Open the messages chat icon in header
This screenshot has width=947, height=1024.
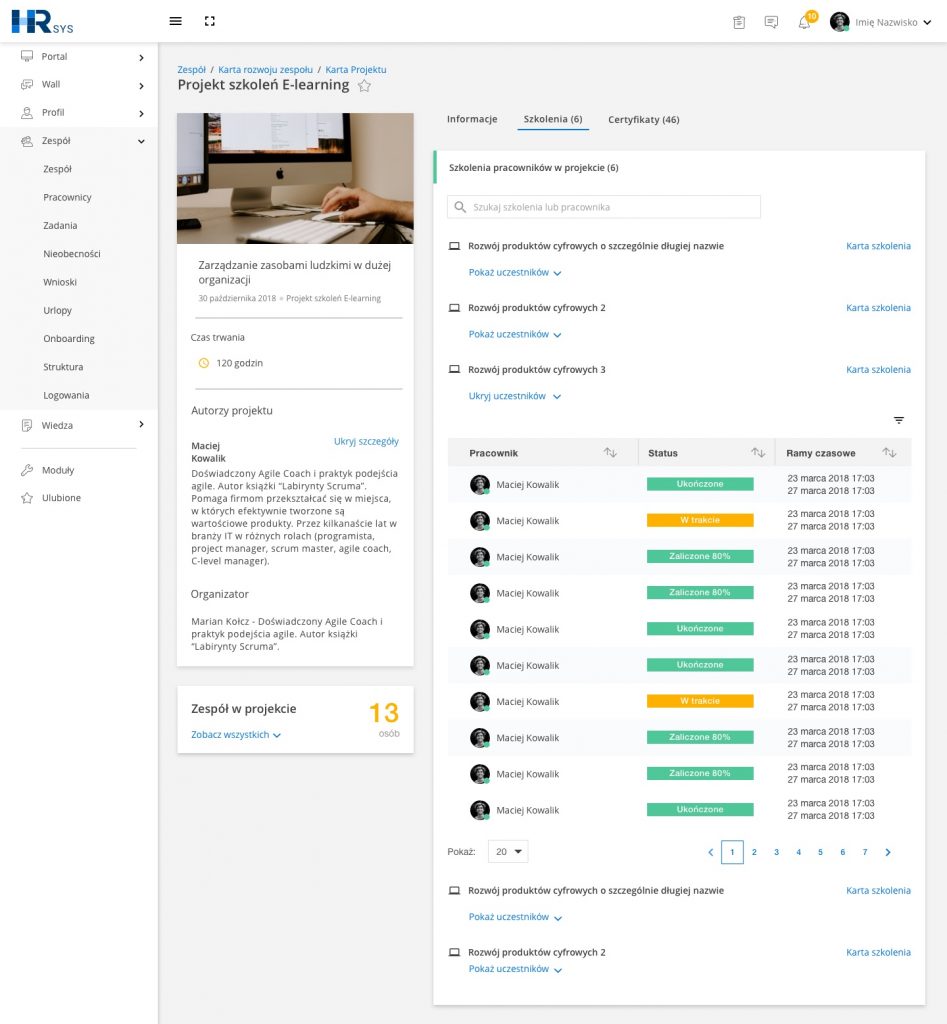click(771, 22)
